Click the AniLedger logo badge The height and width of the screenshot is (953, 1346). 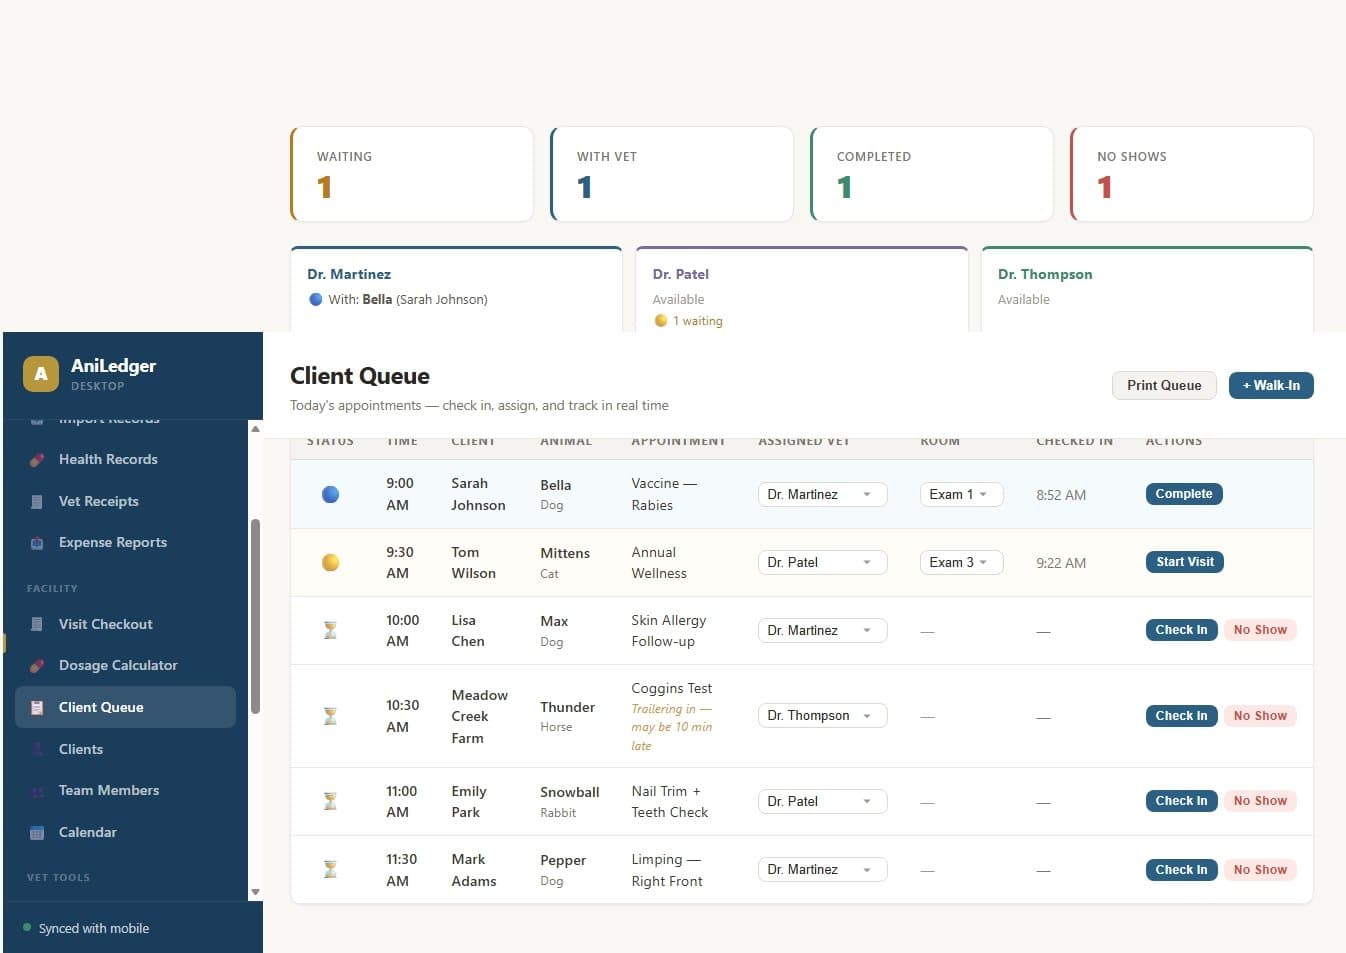pos(40,373)
